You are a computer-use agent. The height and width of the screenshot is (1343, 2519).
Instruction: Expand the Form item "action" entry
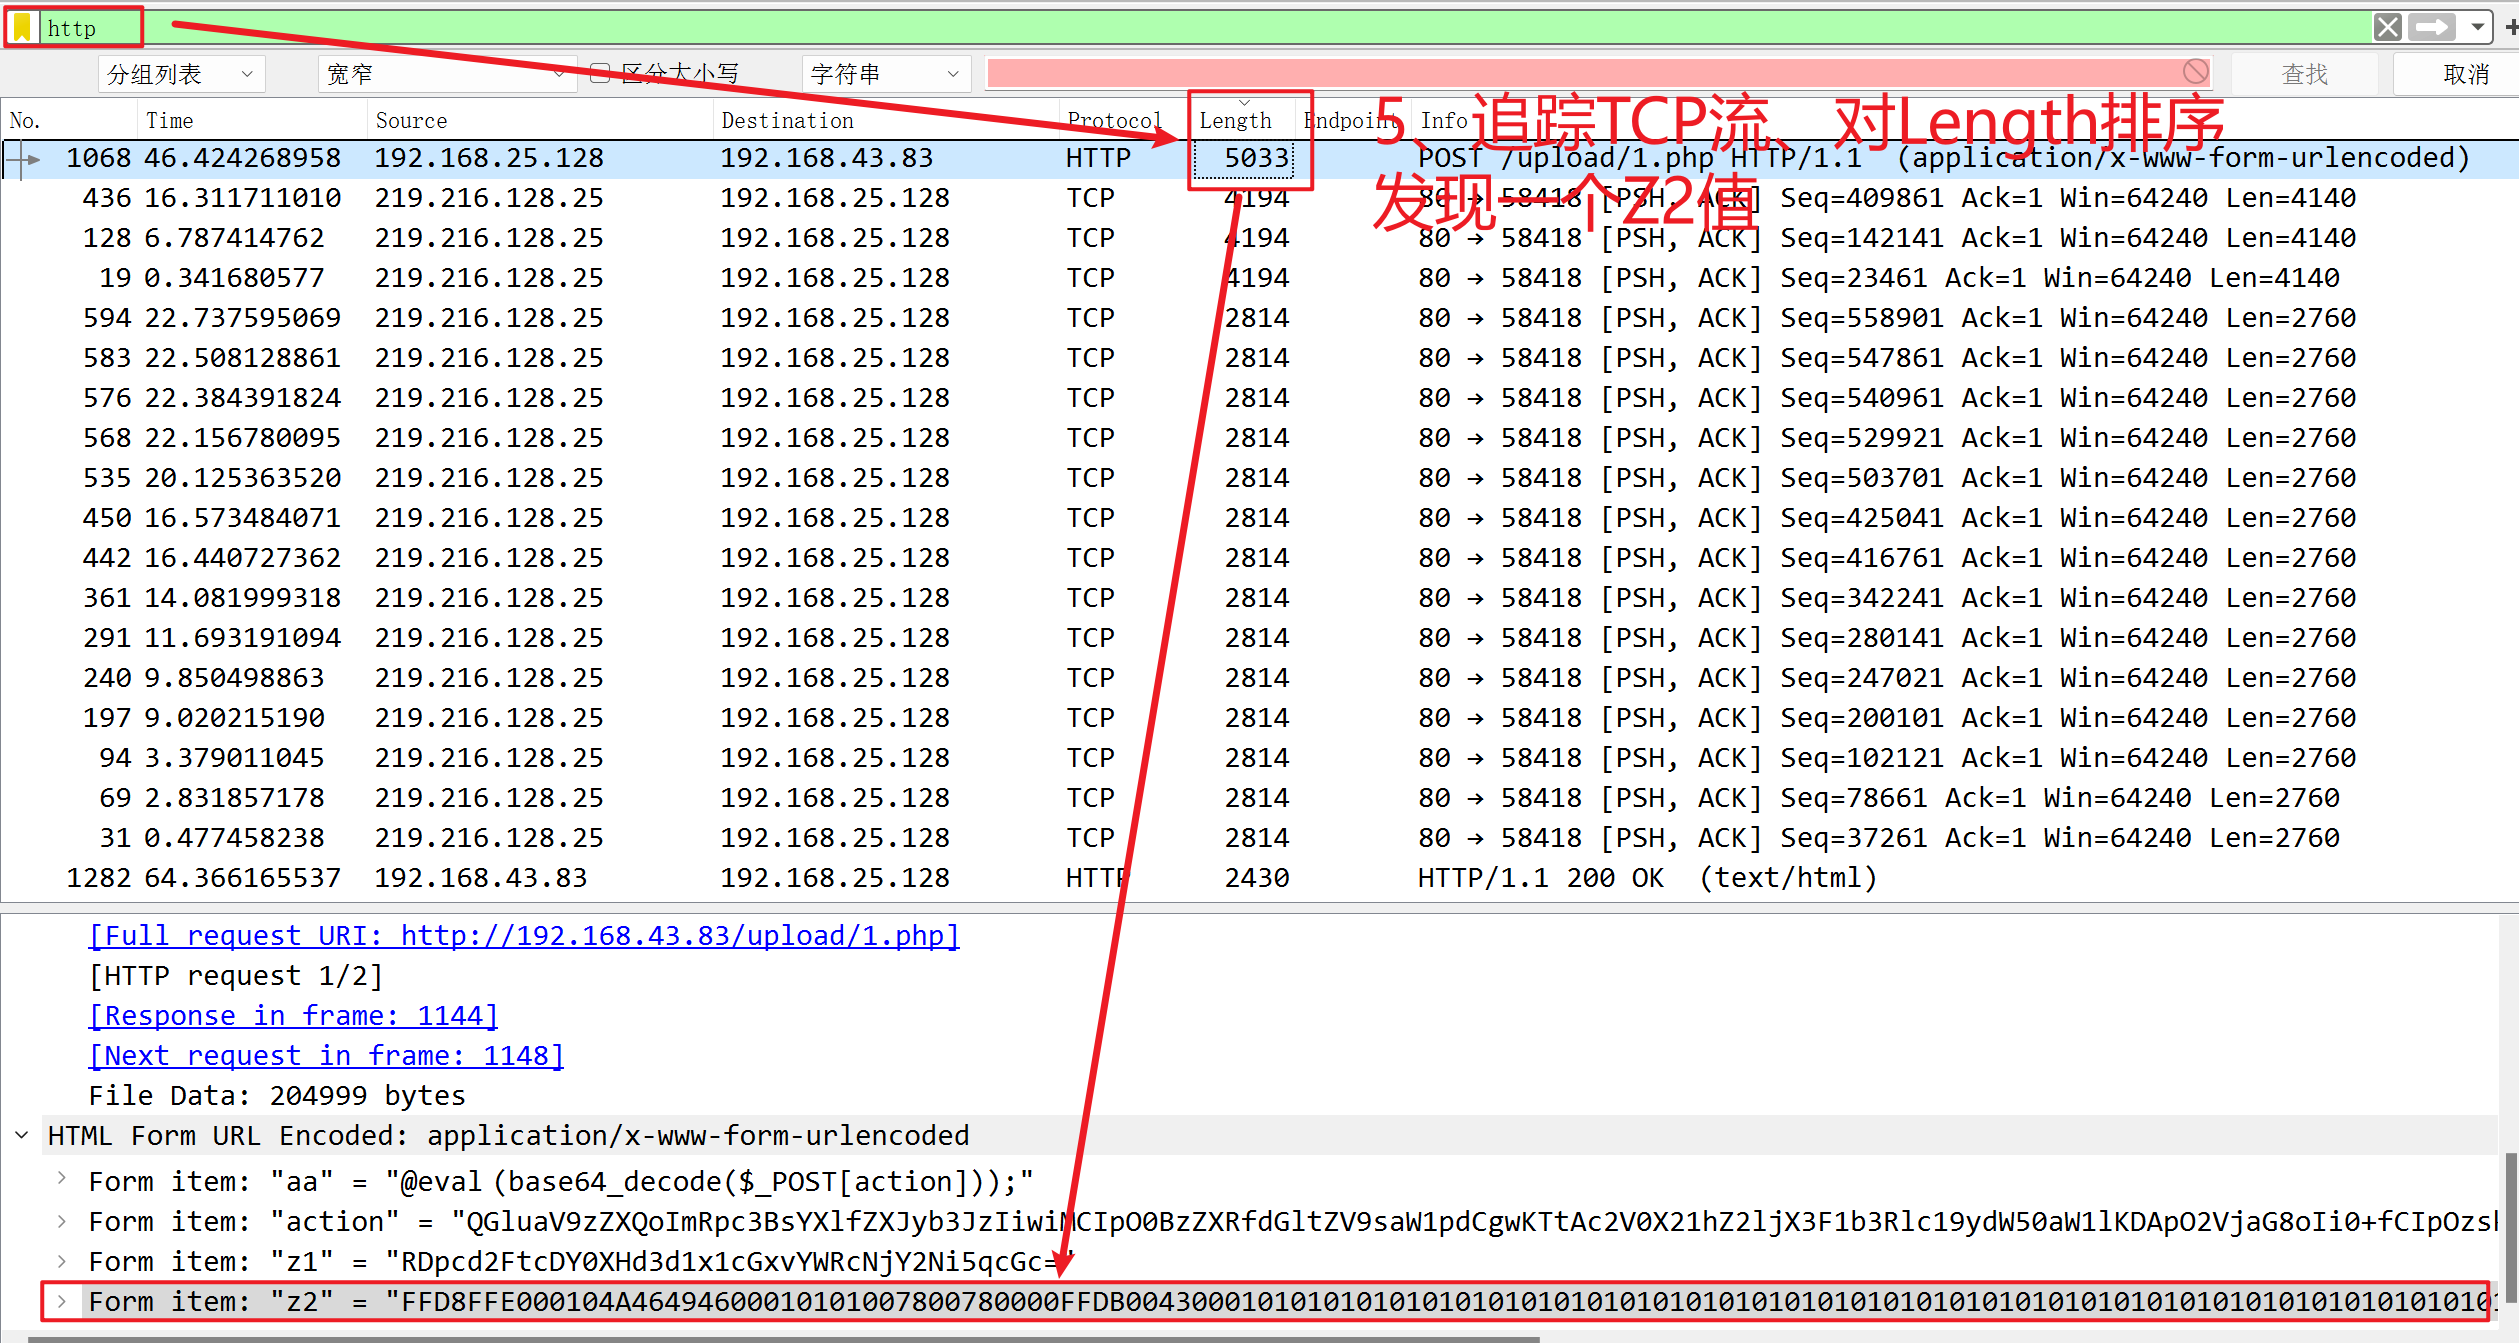pos(62,1221)
